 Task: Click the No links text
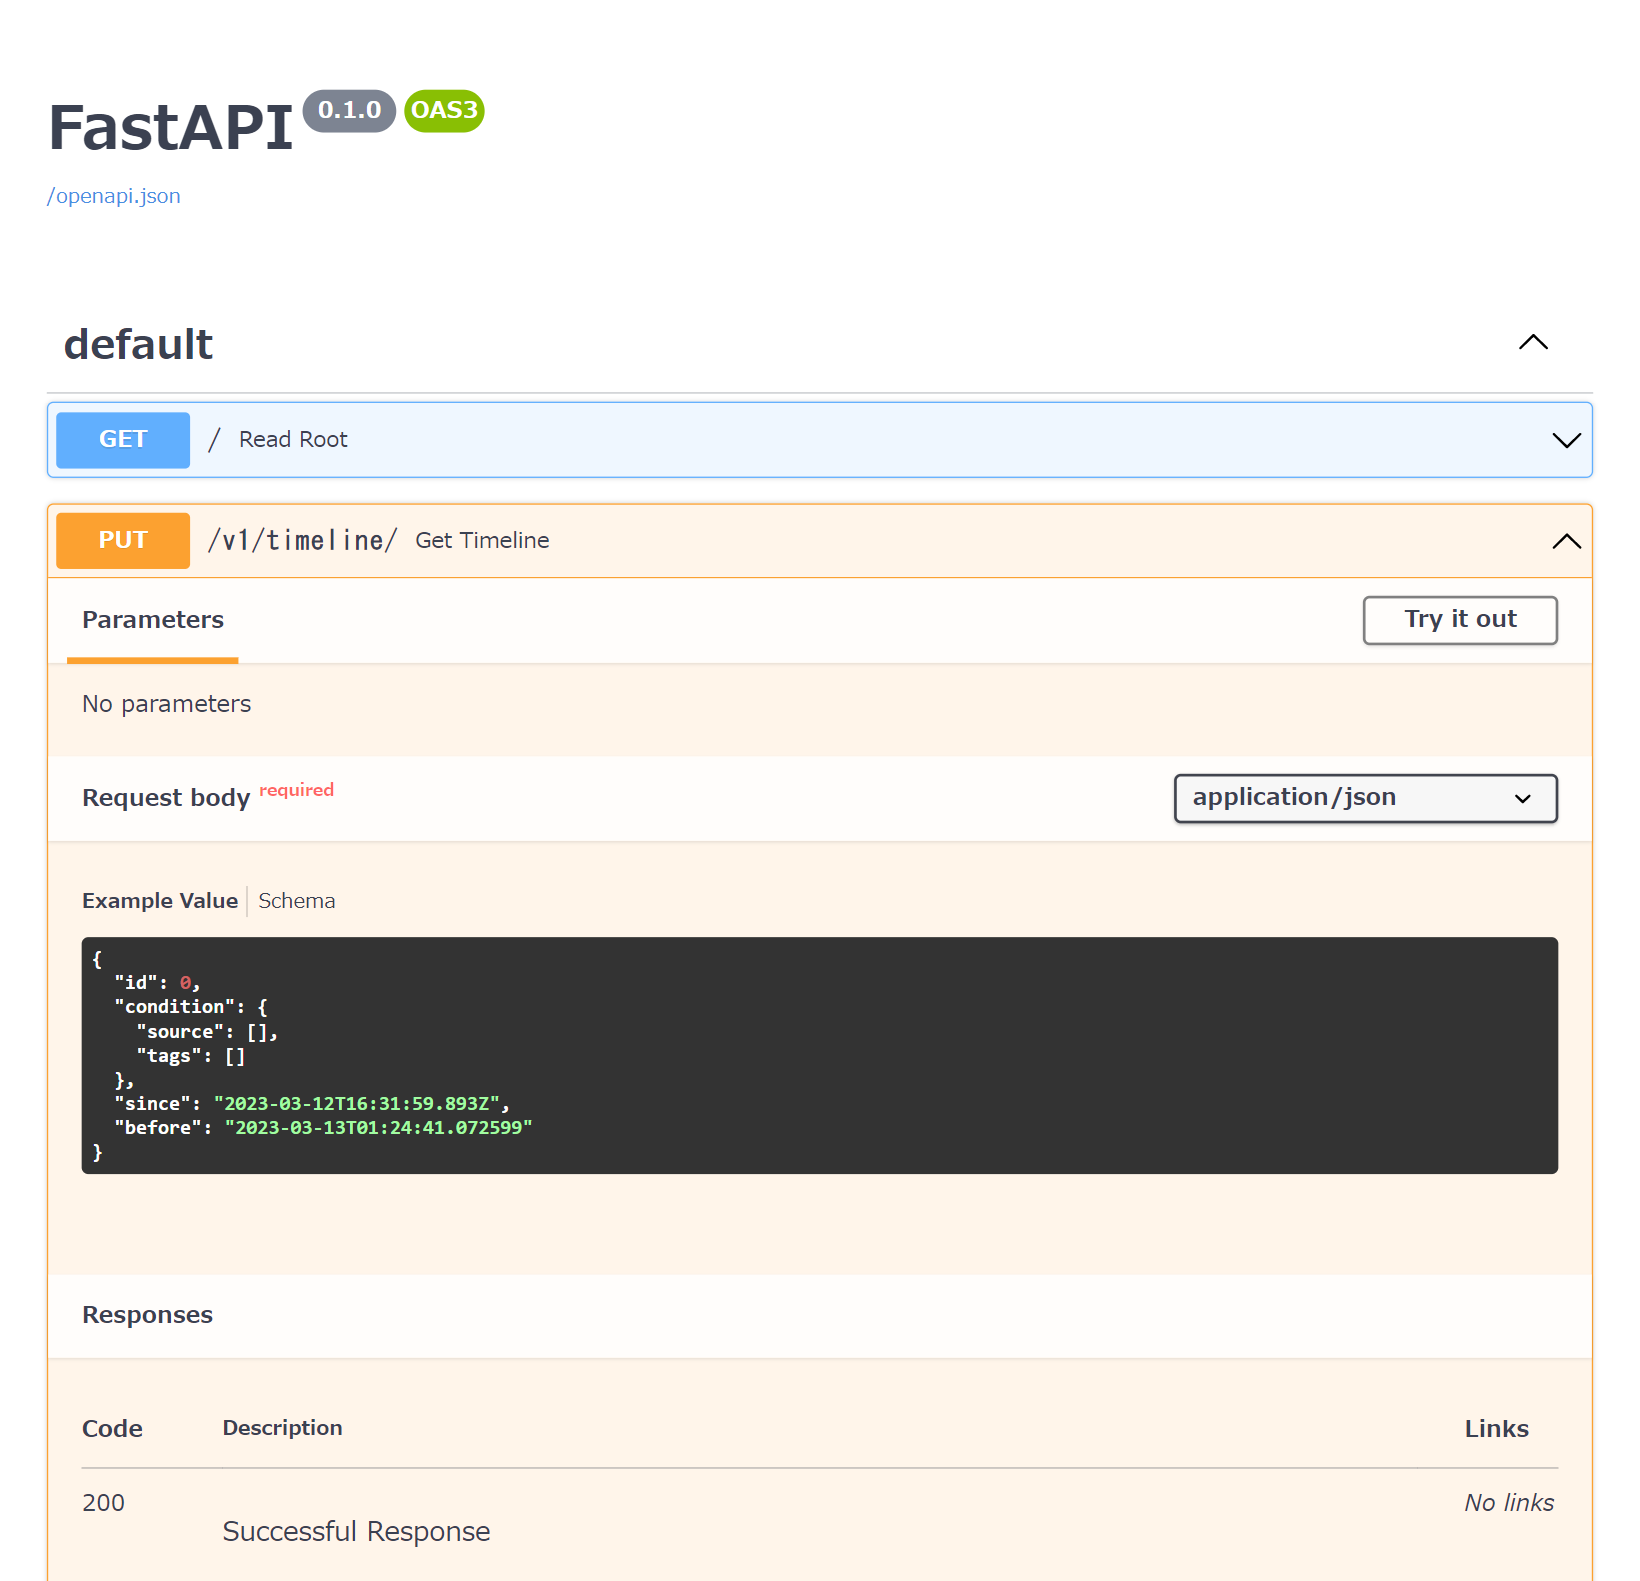pyautogui.click(x=1509, y=1503)
